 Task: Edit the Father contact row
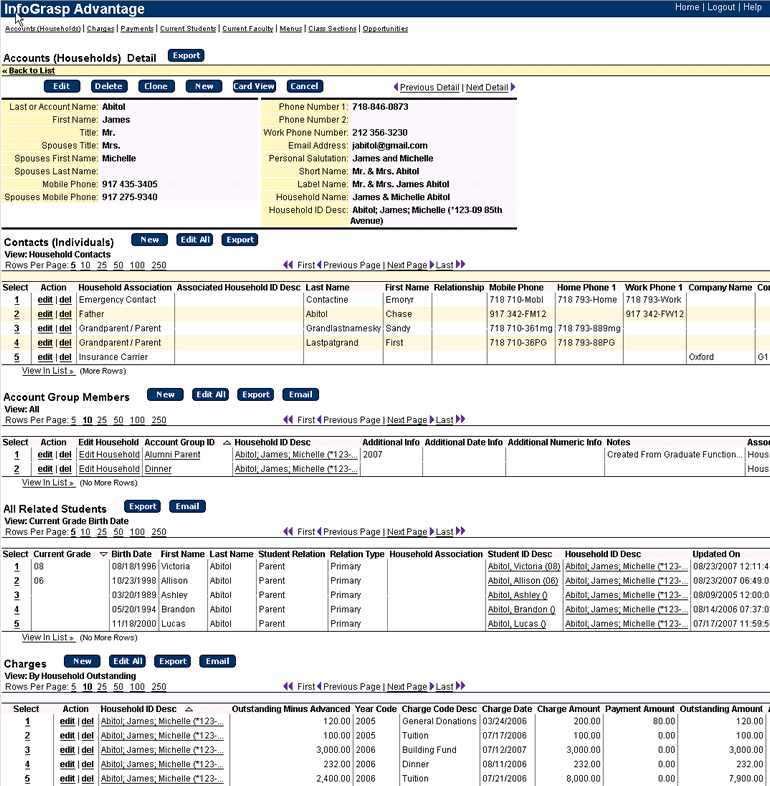[45, 314]
